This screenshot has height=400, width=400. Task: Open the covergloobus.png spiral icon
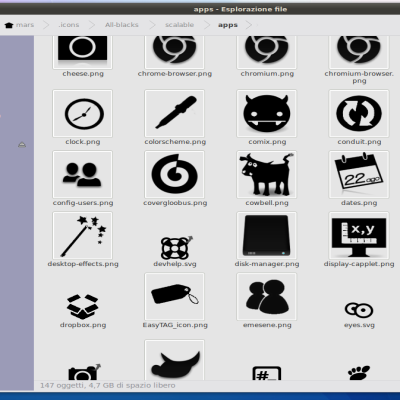[x=174, y=174]
